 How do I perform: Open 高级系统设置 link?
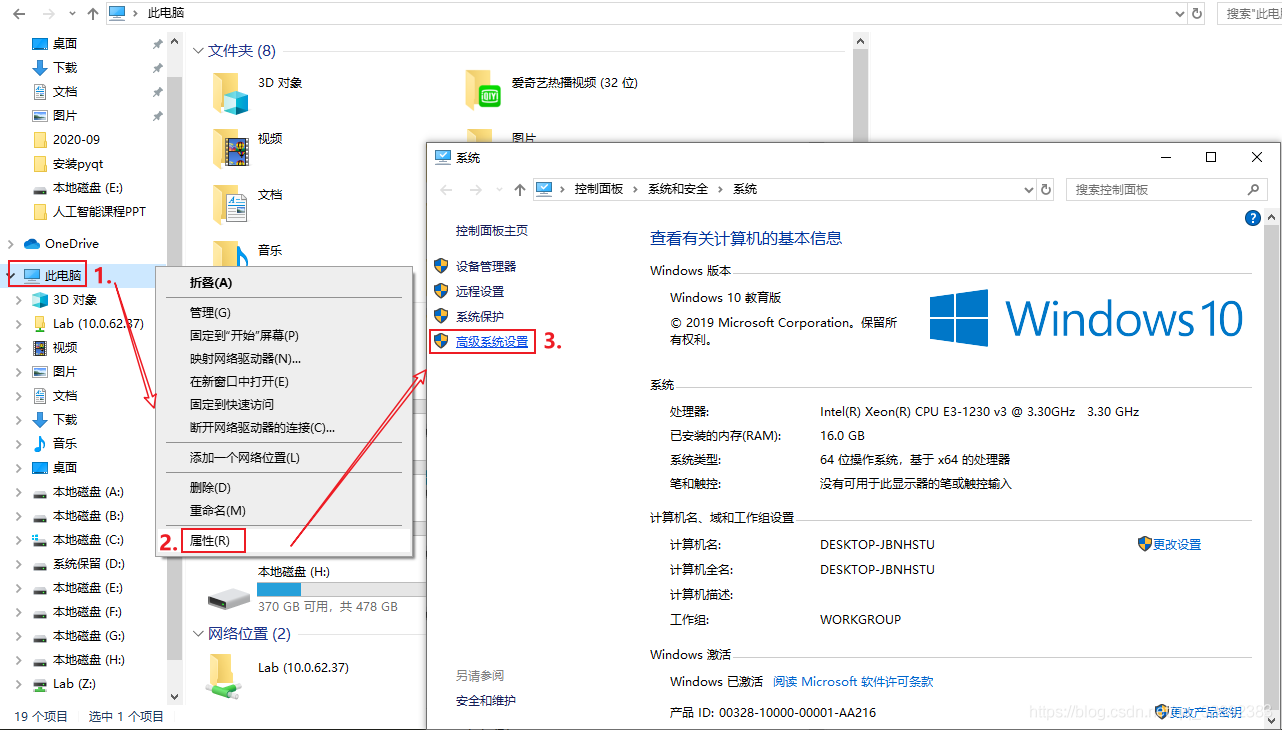pos(492,341)
